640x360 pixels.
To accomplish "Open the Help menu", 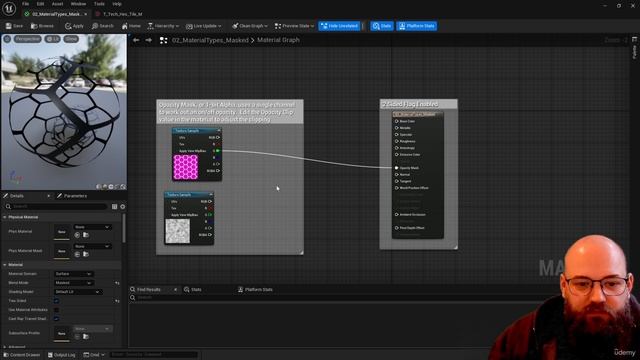I will click(x=117, y=4).
